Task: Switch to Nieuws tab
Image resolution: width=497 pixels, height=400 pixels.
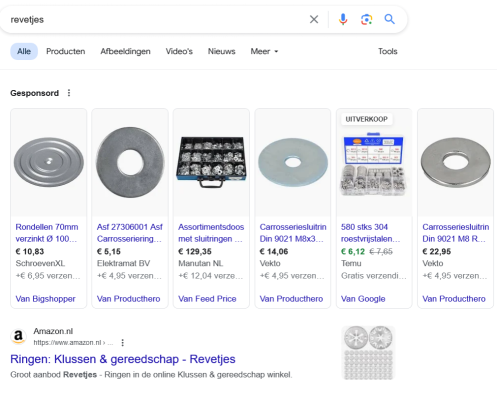Action: (221, 51)
